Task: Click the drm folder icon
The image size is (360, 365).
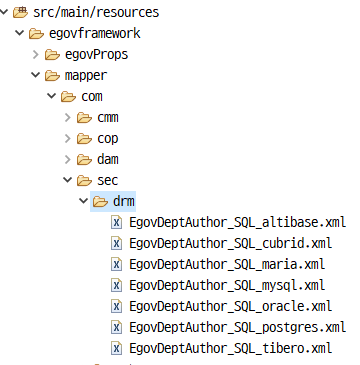Action: [100, 202]
